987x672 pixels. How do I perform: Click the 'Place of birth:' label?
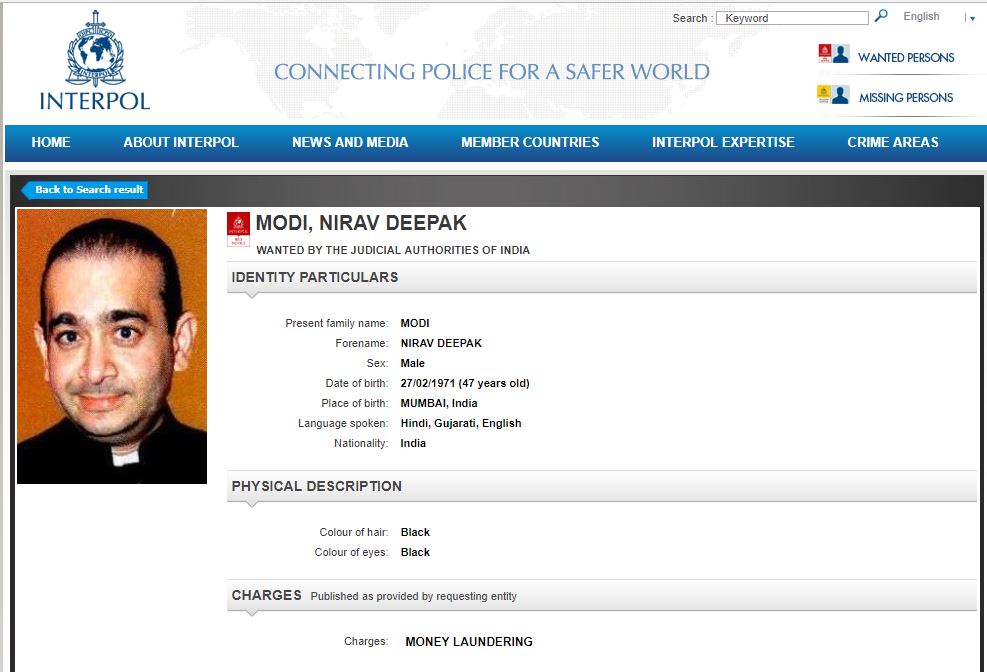click(355, 403)
